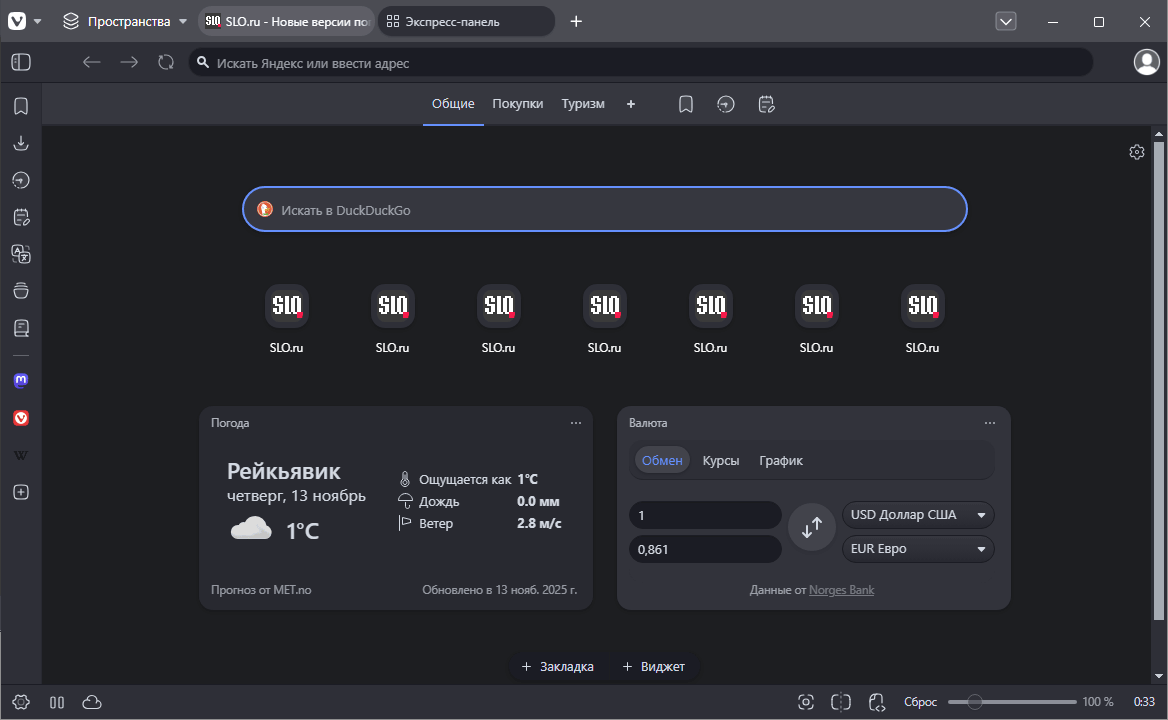This screenshot has height=720, width=1168.
Task: Open the EUR Евро currency dropdown
Action: click(917, 548)
